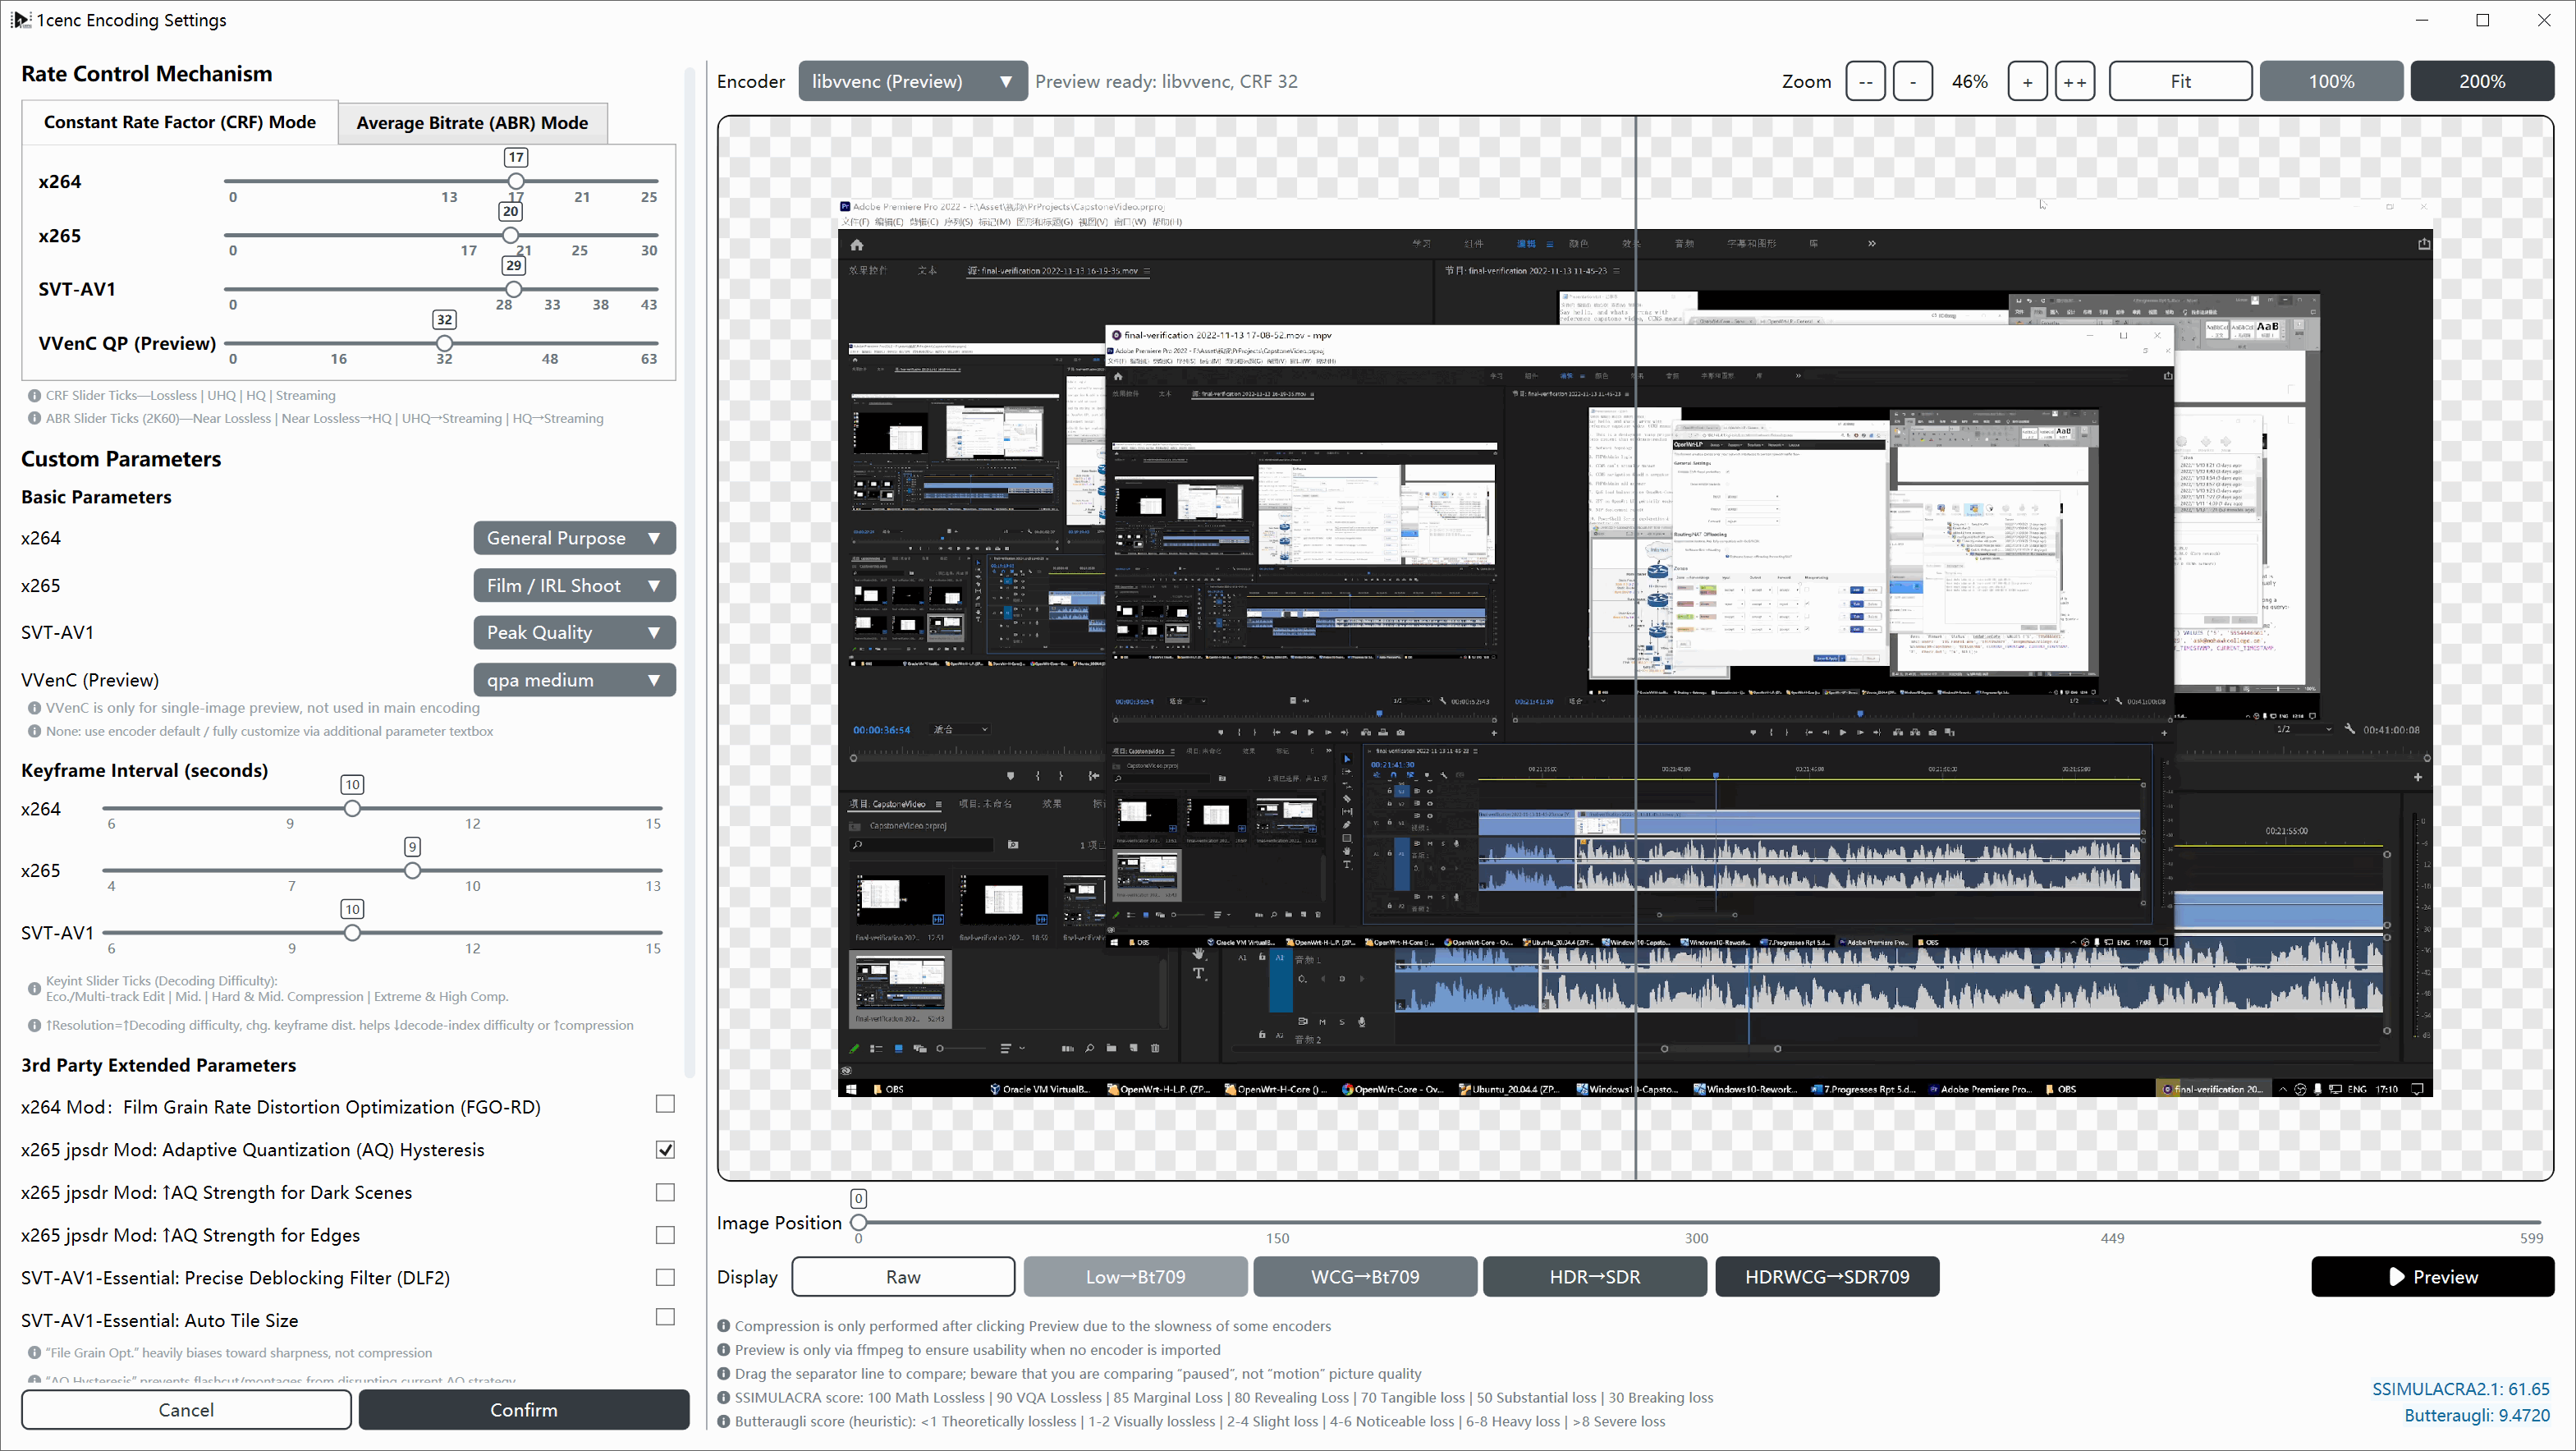The image size is (2576, 1451).
Task: Open the Encoder libvvenc (Preview) dropdown
Action: (x=912, y=81)
